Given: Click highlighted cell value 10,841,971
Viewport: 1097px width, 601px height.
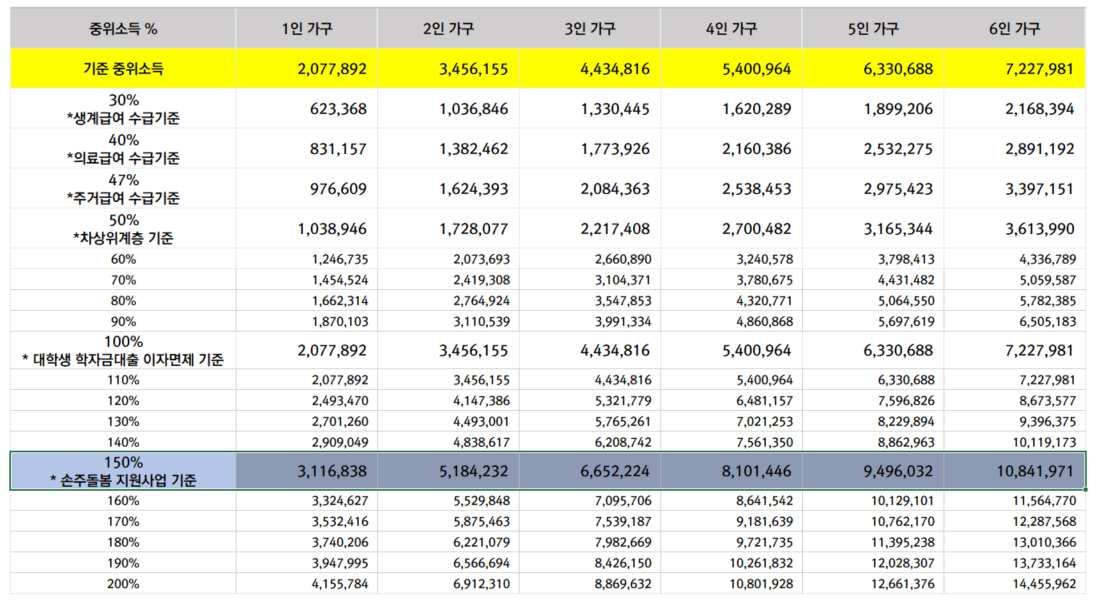Looking at the screenshot, I should (1035, 472).
